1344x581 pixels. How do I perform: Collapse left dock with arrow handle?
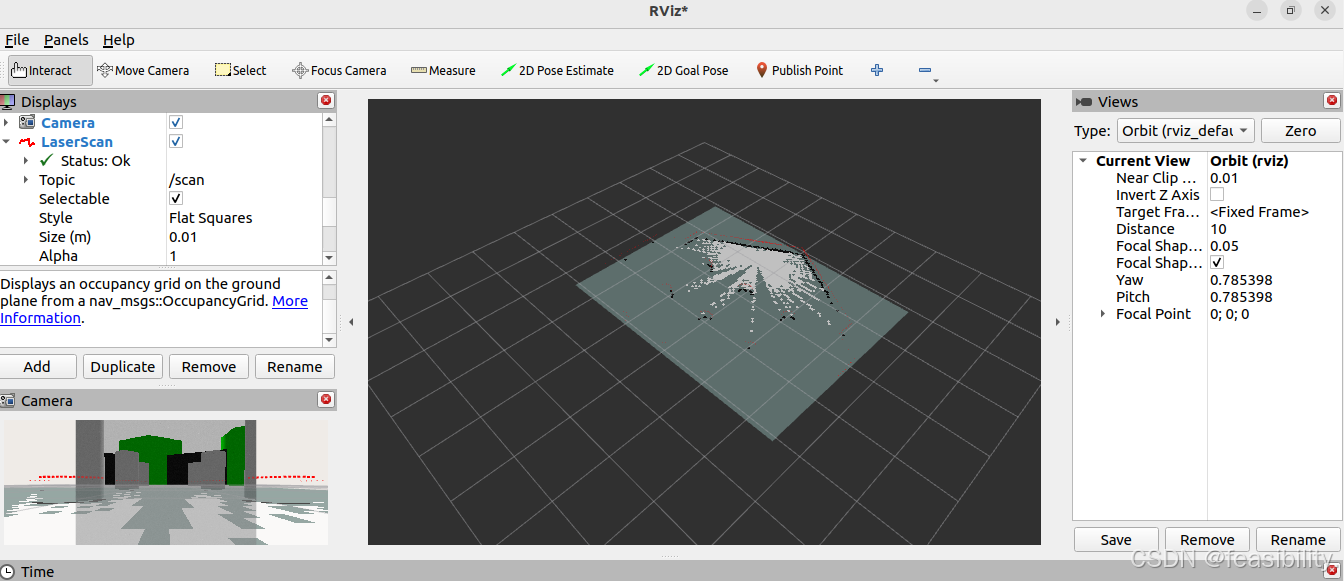pos(351,322)
